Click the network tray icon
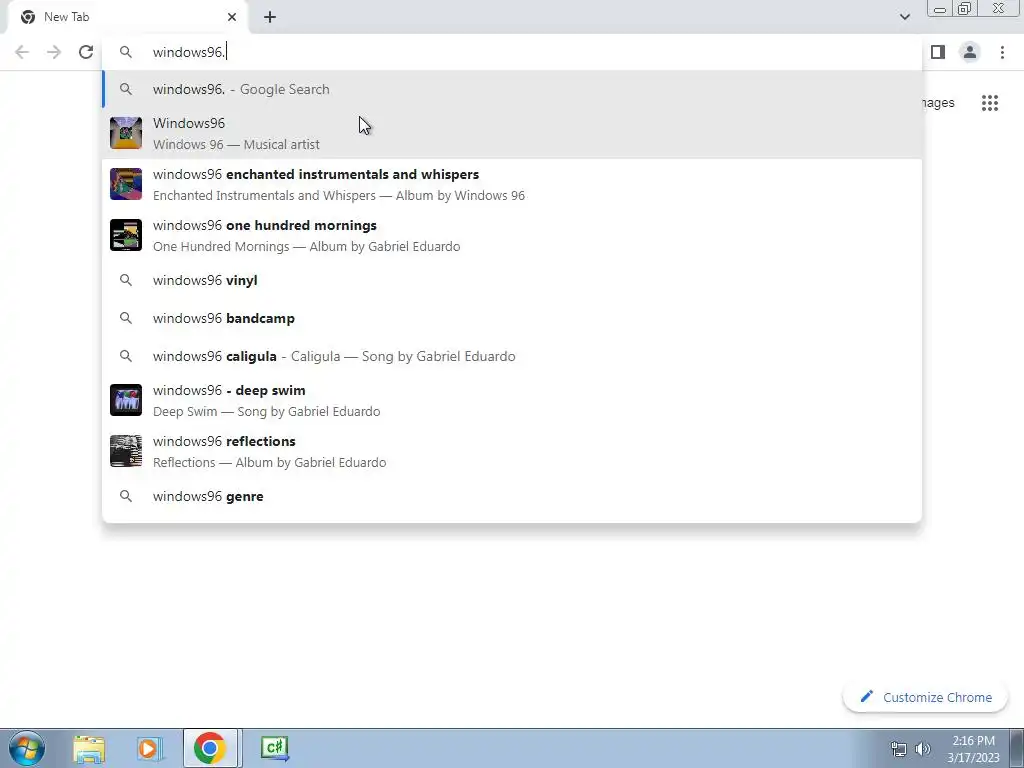The image size is (1024, 768). pyautogui.click(x=899, y=749)
